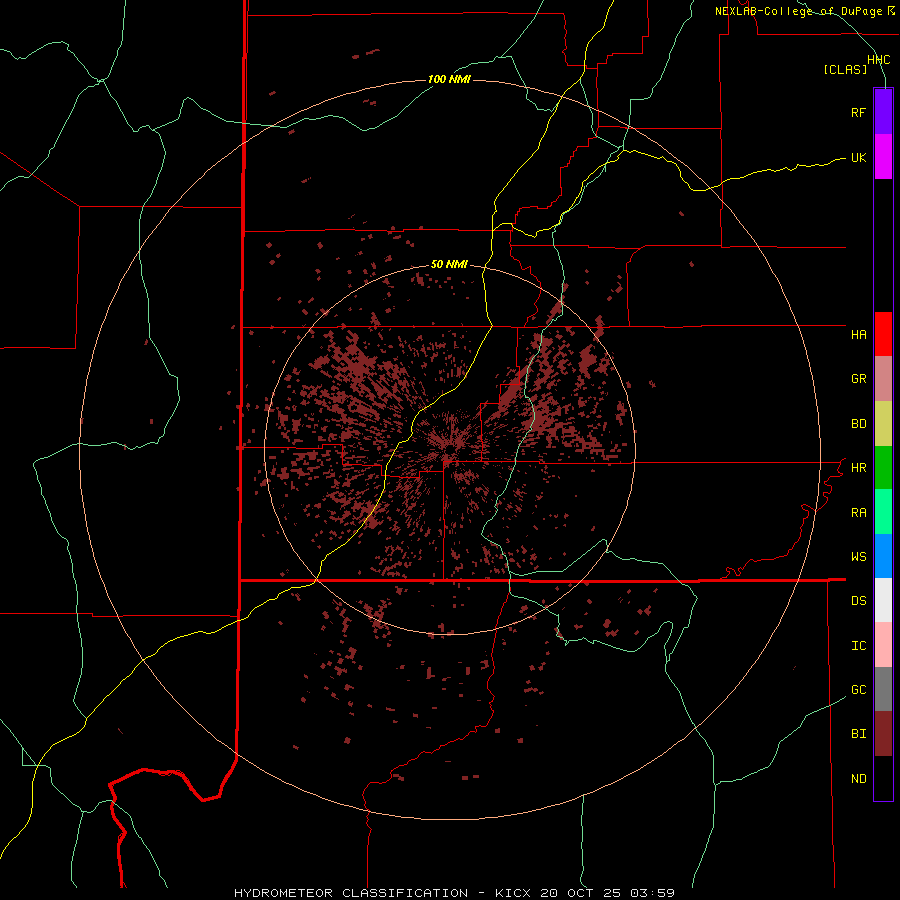
Task: Click the HA red legend color block
Action: point(883,334)
